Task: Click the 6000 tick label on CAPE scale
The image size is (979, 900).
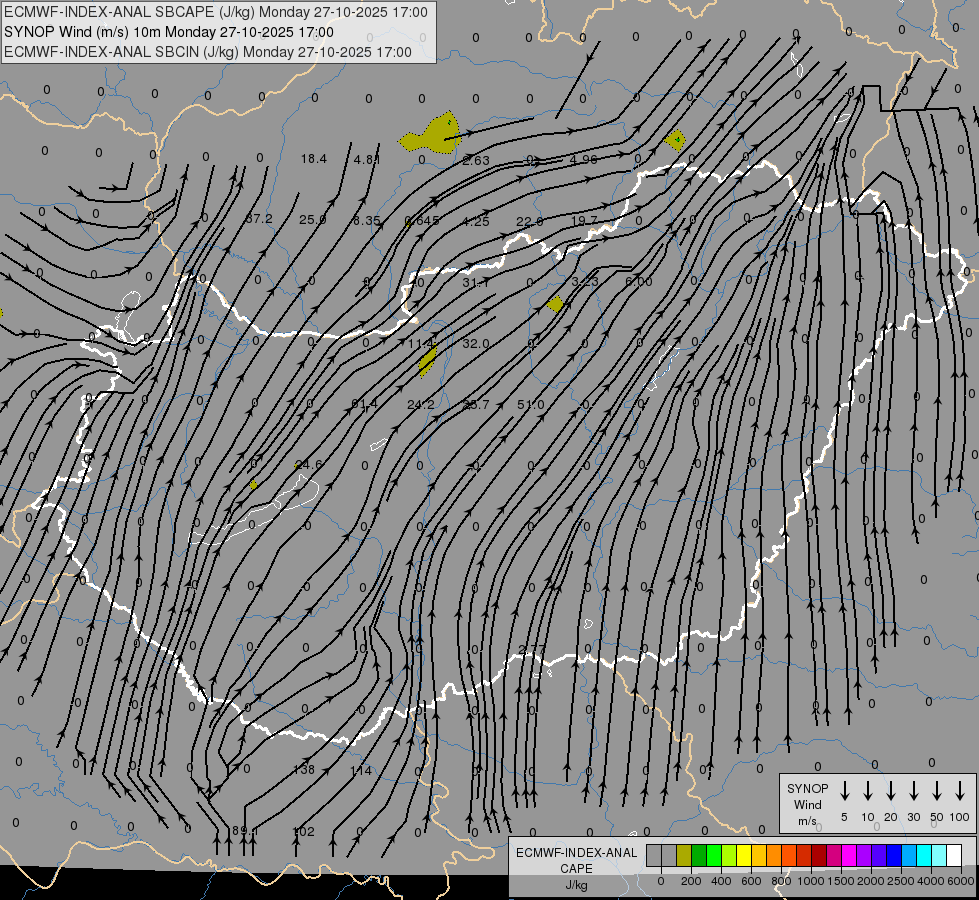Action: 962,881
